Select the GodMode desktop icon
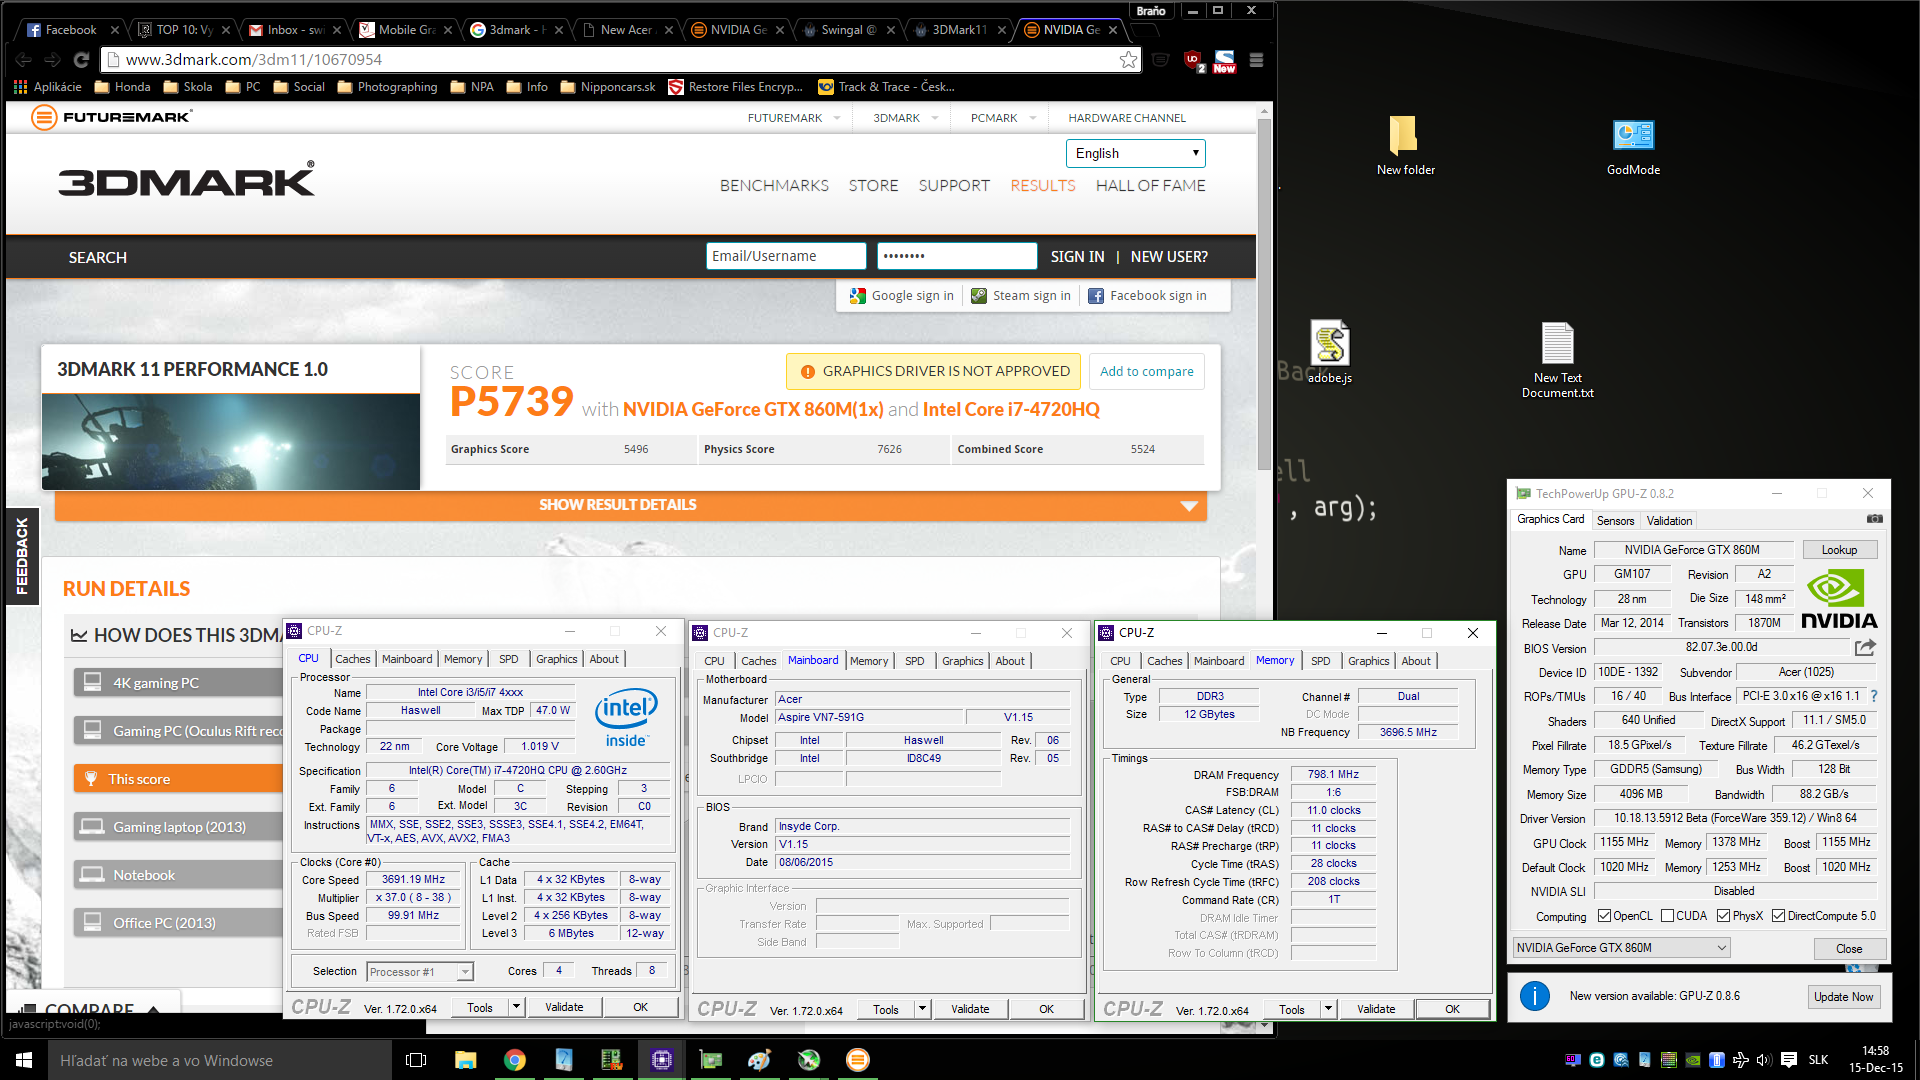1920x1080 pixels. tap(1633, 145)
